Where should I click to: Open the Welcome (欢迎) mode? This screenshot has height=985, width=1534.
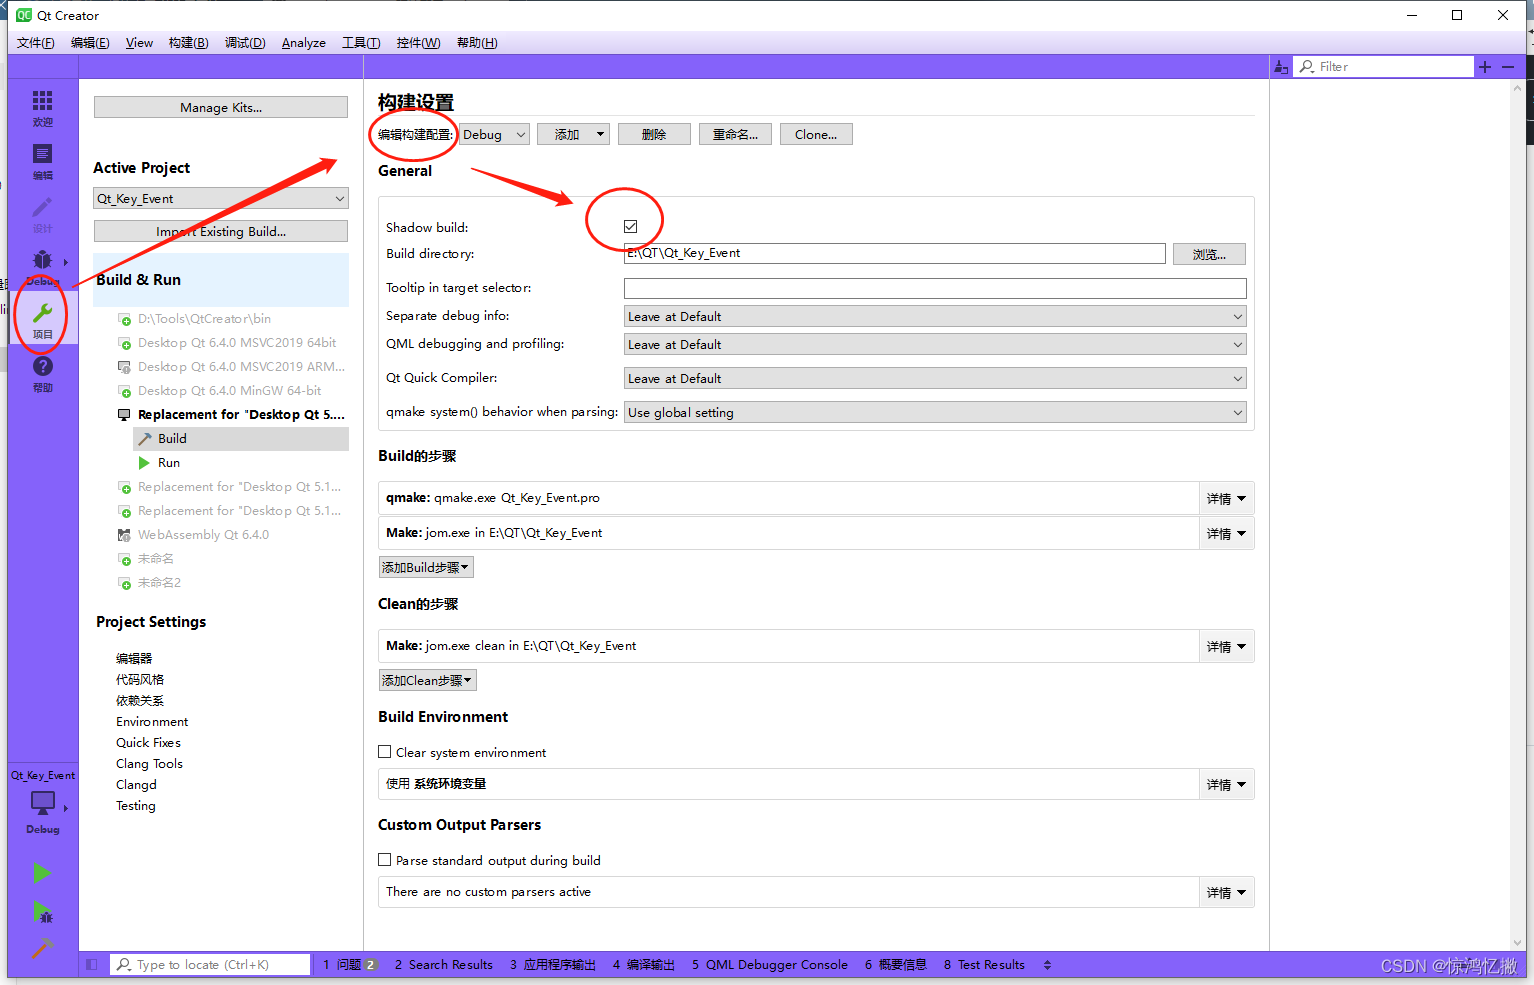coord(42,108)
